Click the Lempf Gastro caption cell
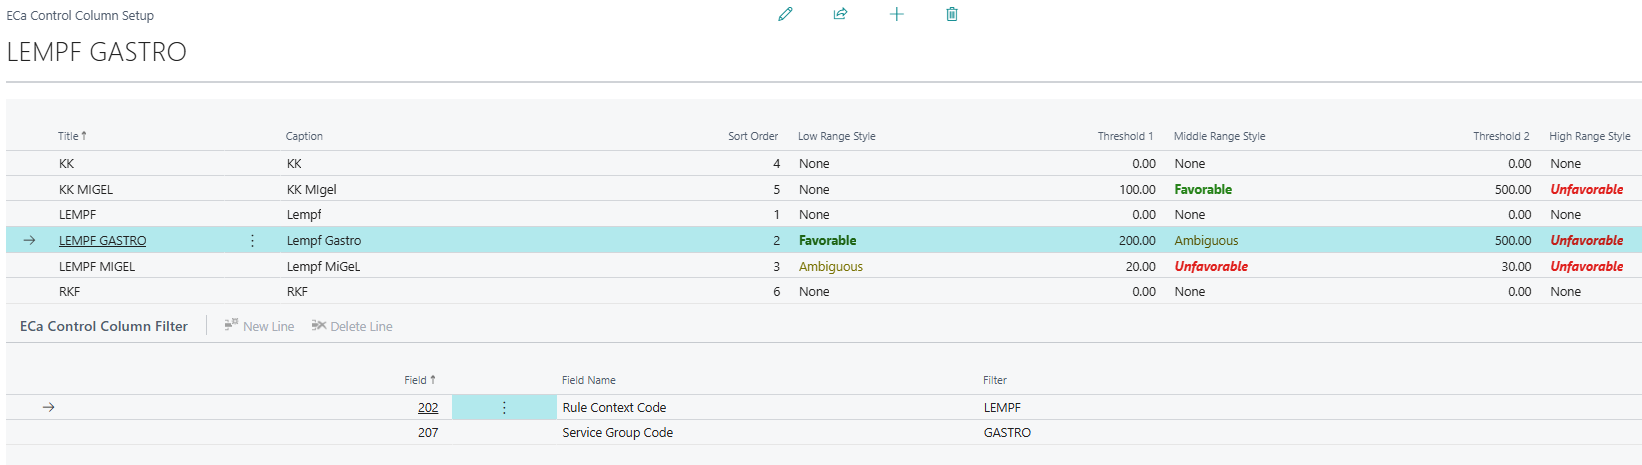Viewport: 1642px width, 465px height. (324, 241)
